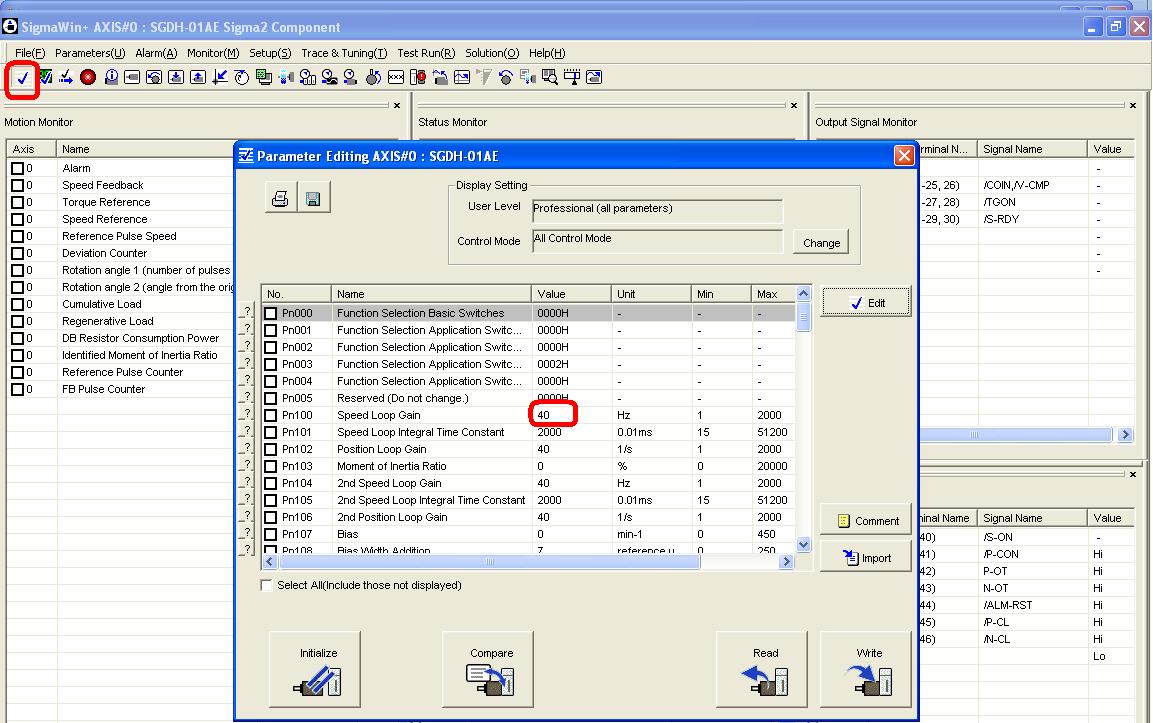Screen dimensions: 1153x723
Task: Close the Output Signal Monitor panel
Action: [x=1133, y=105]
